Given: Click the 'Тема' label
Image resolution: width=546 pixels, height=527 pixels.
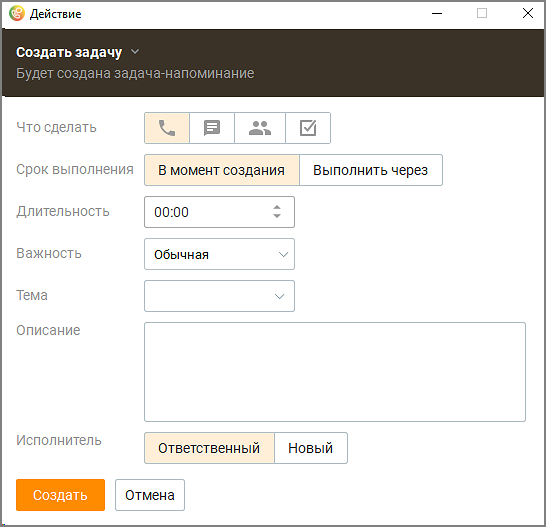Looking at the screenshot, I should click(x=32, y=295).
